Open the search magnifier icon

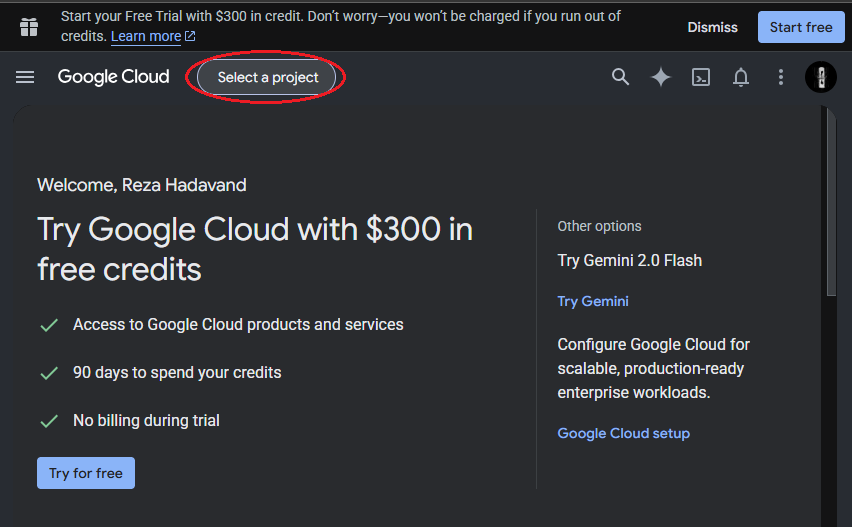tap(620, 77)
